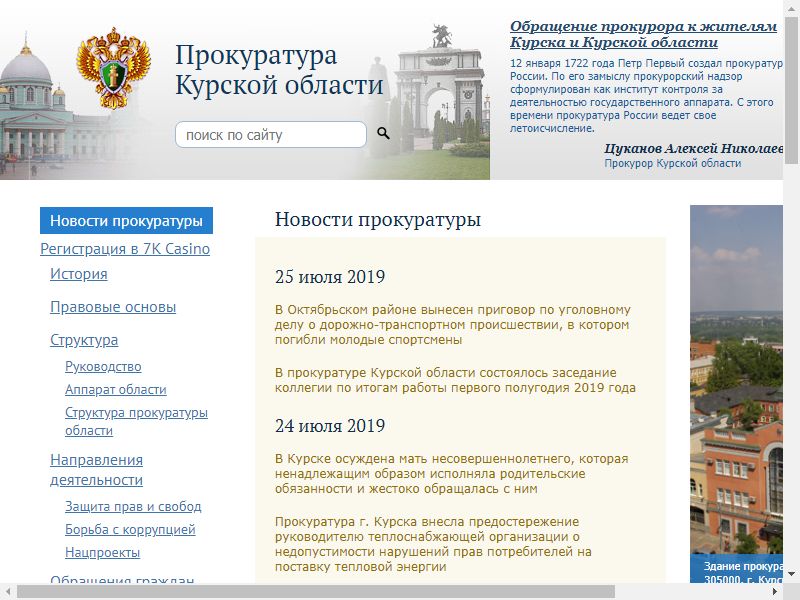Click the "25 июля 2019" date heading
Image resolution: width=800 pixels, height=600 pixels.
tap(330, 277)
